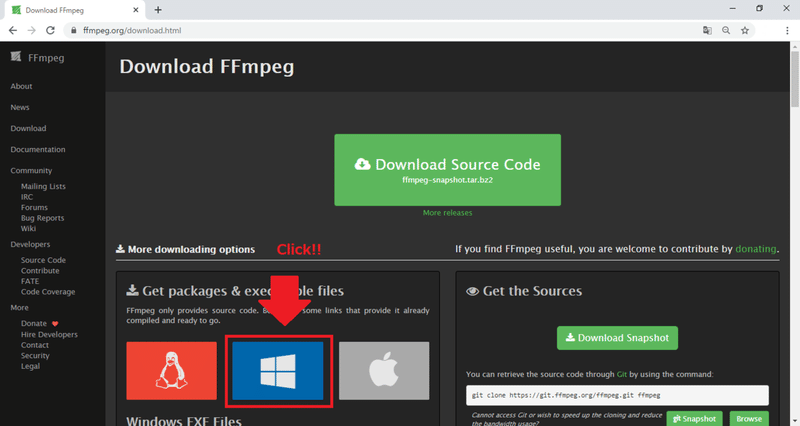
Task: Open the Code Coverage sidebar link
Action: (48, 292)
